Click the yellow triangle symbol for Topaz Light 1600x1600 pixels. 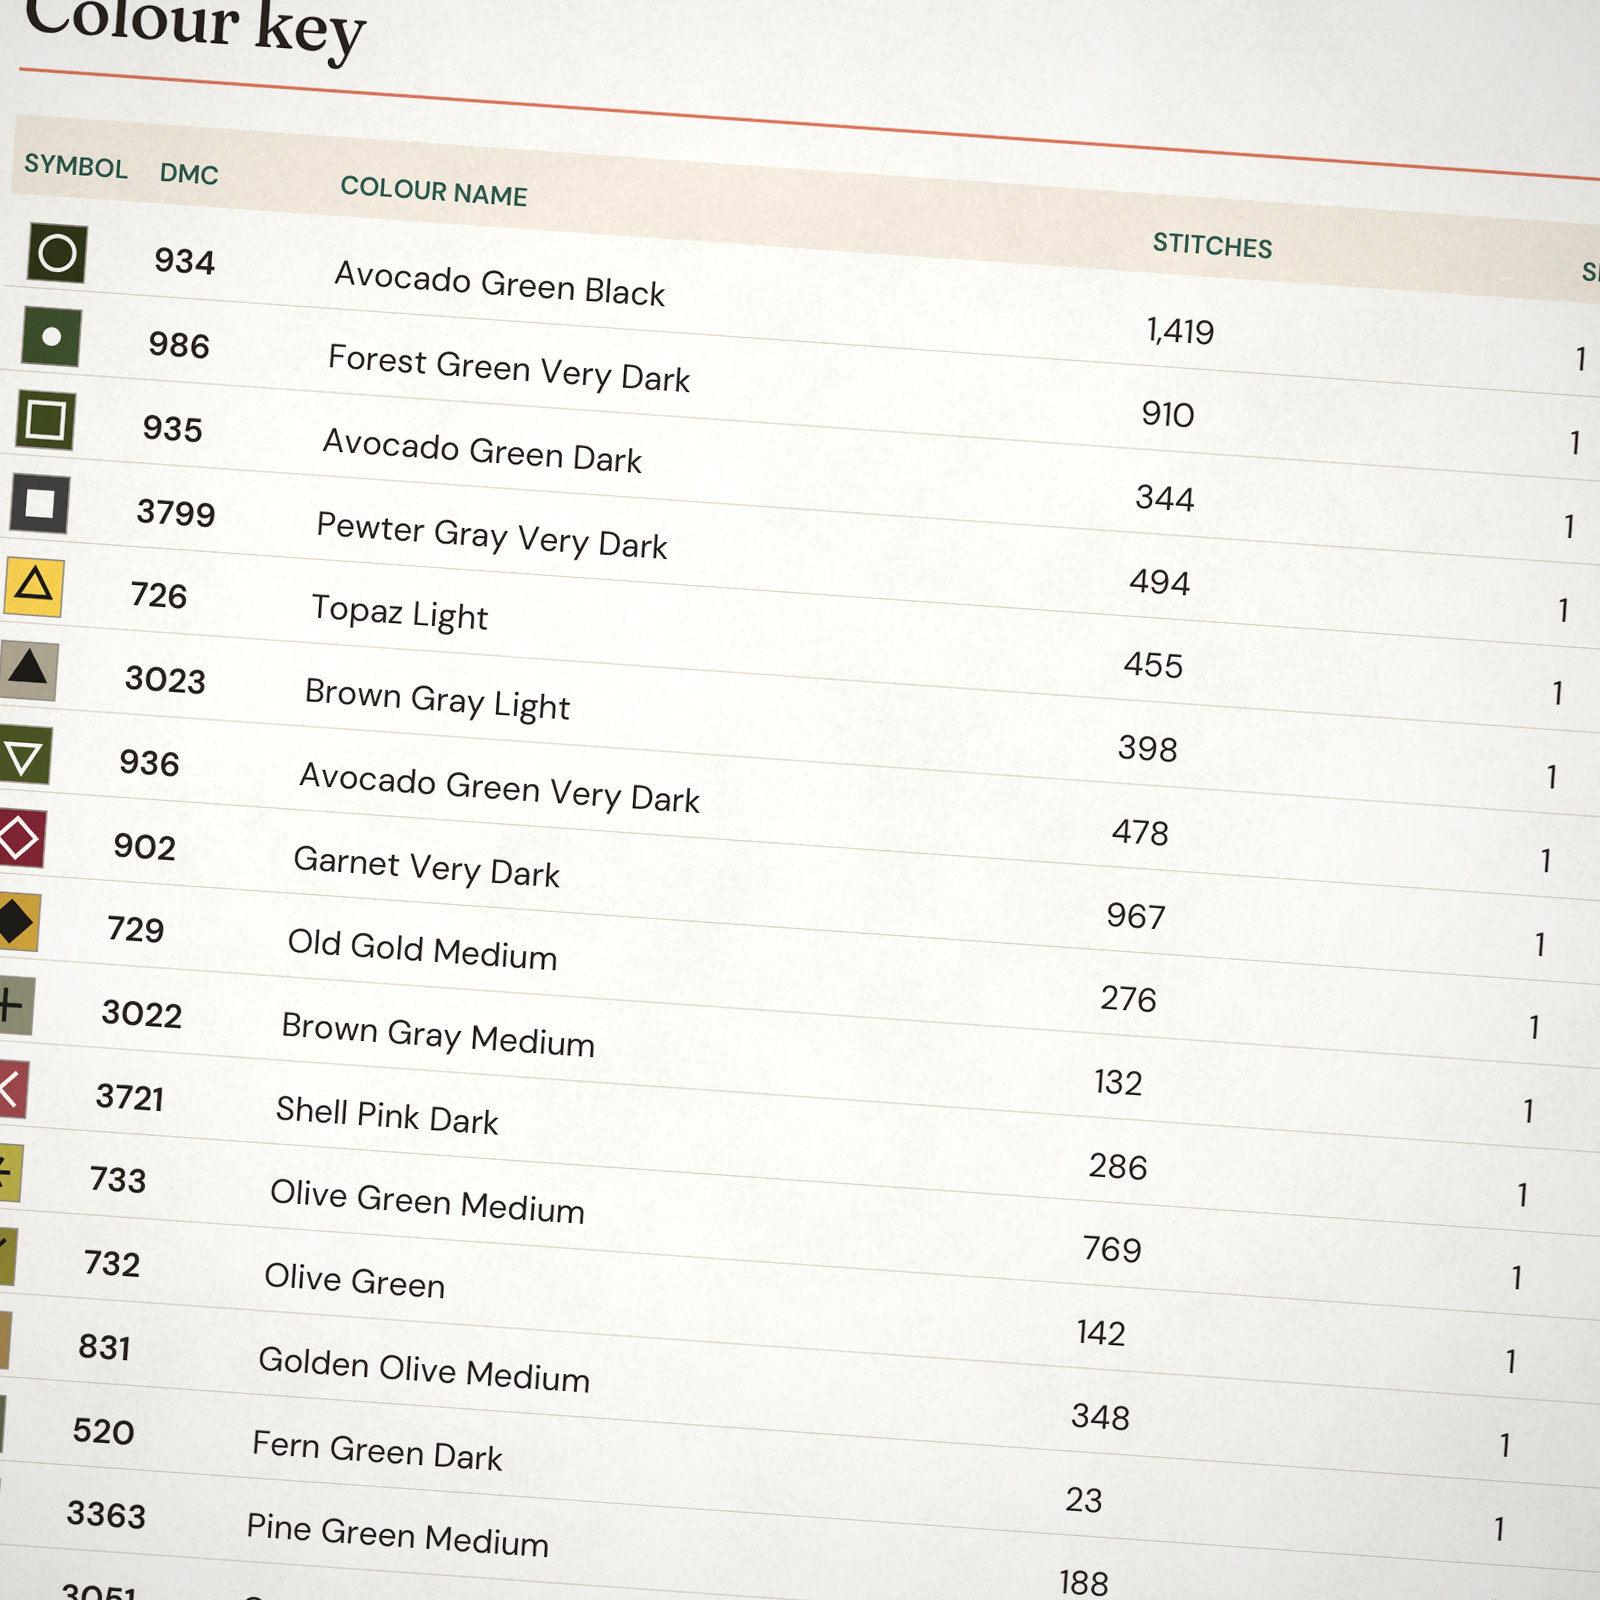tap(33, 586)
